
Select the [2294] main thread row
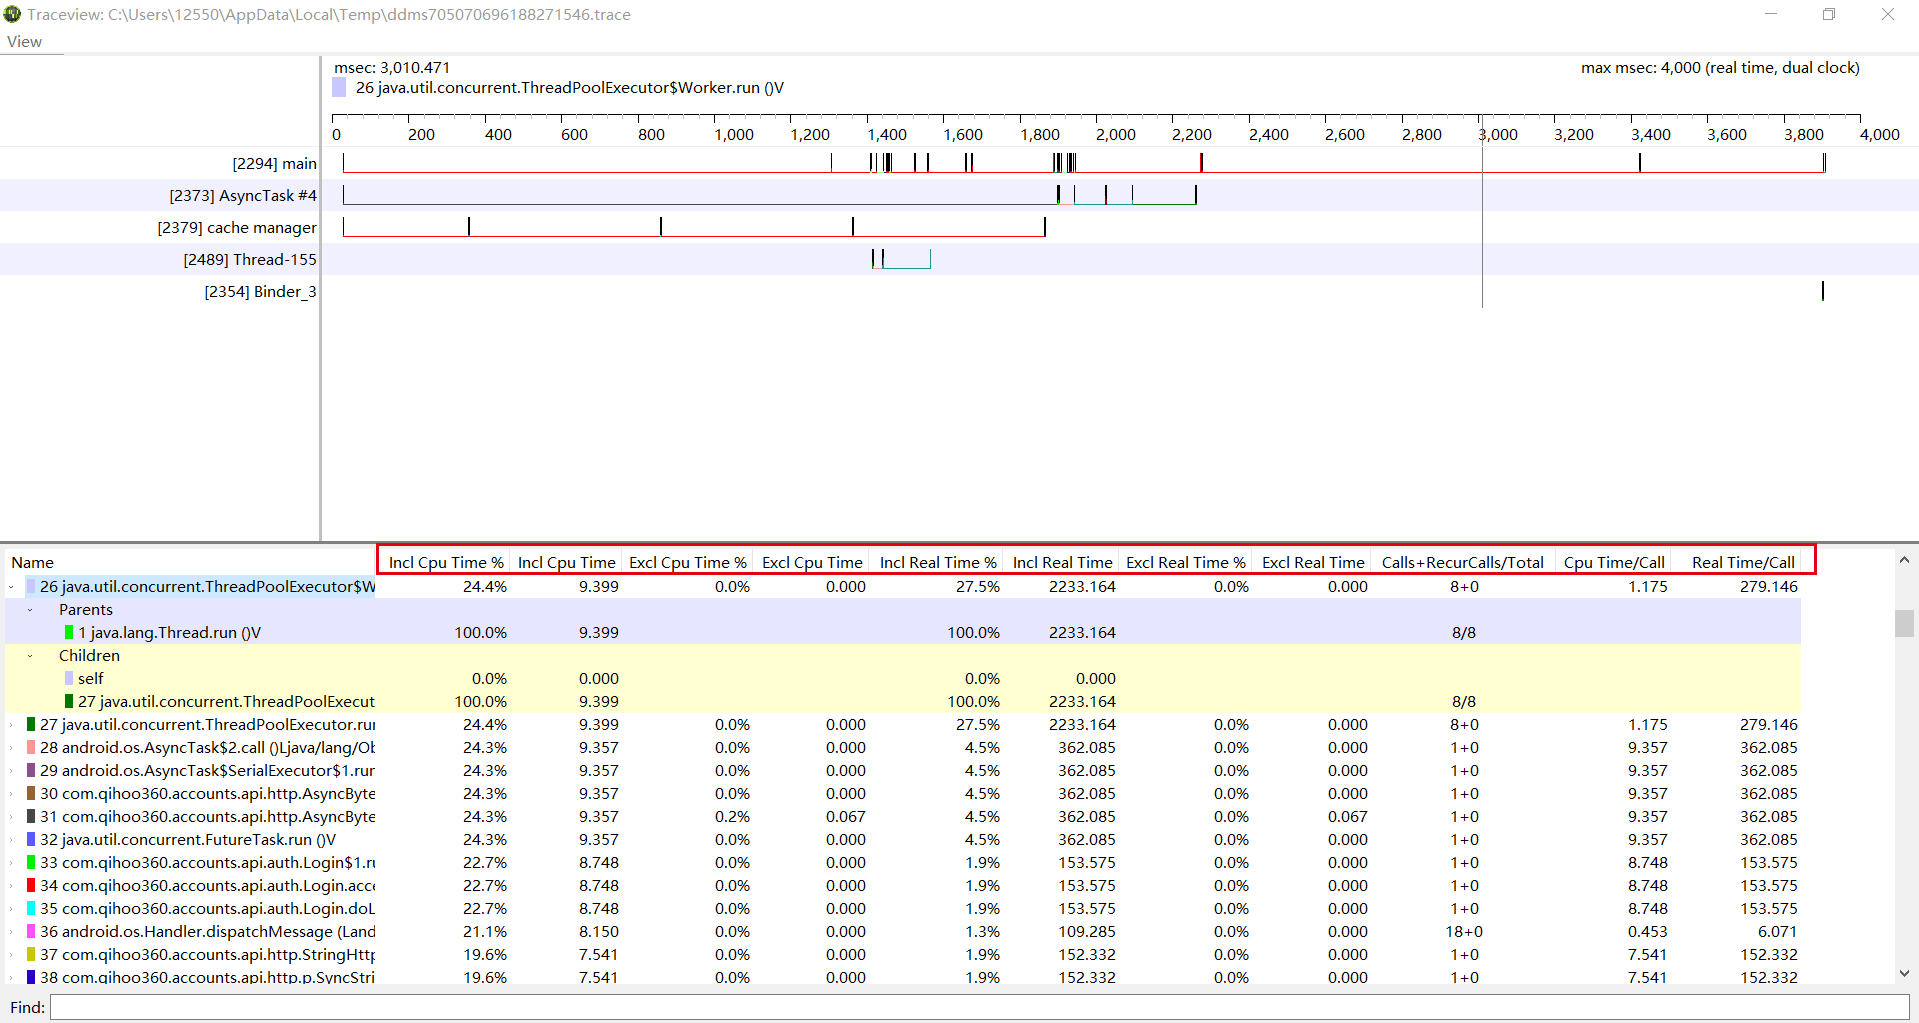(x=274, y=163)
